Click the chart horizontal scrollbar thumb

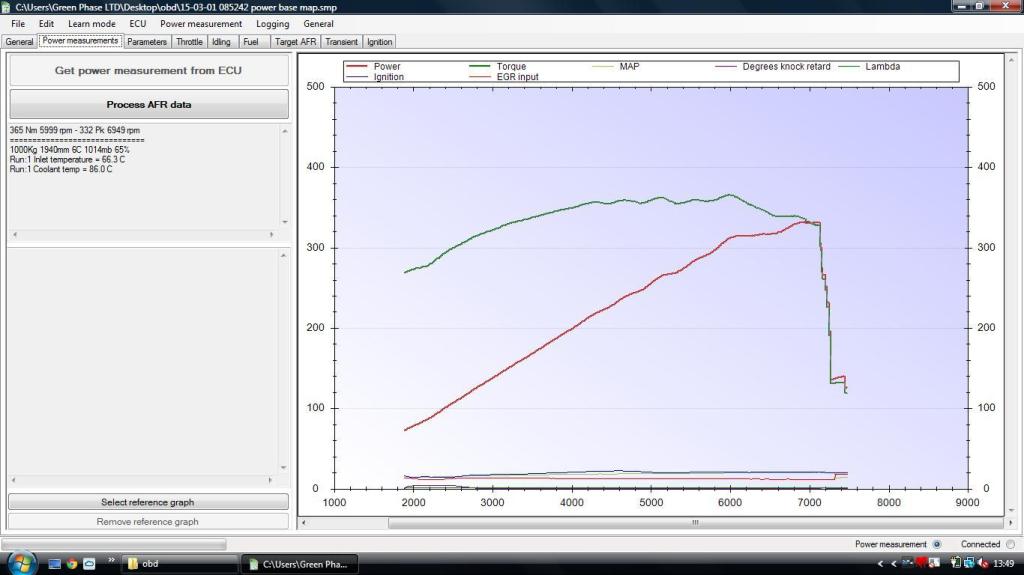696,523
